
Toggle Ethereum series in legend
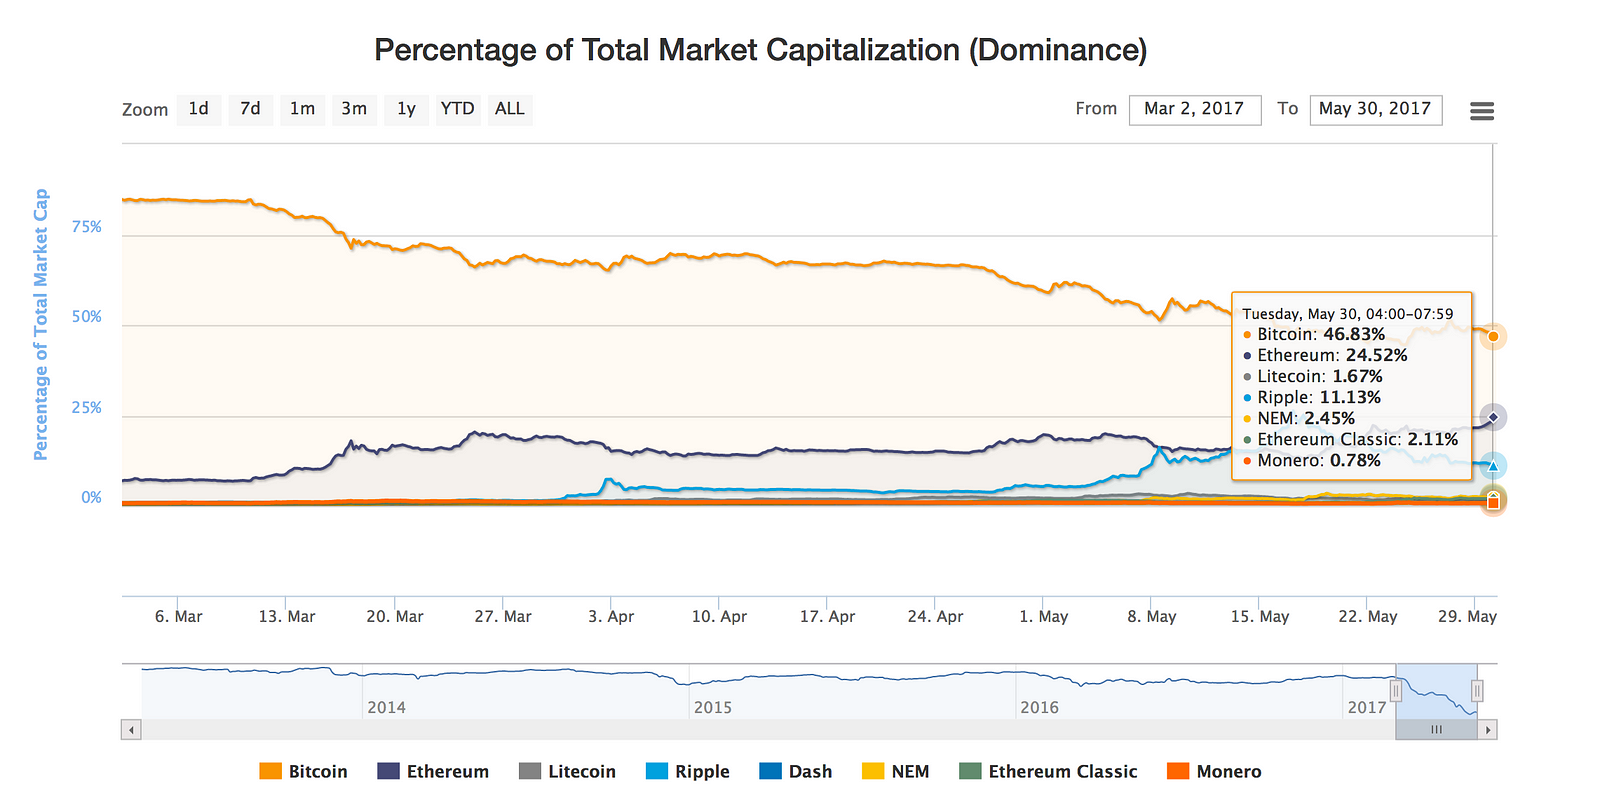tap(433, 771)
